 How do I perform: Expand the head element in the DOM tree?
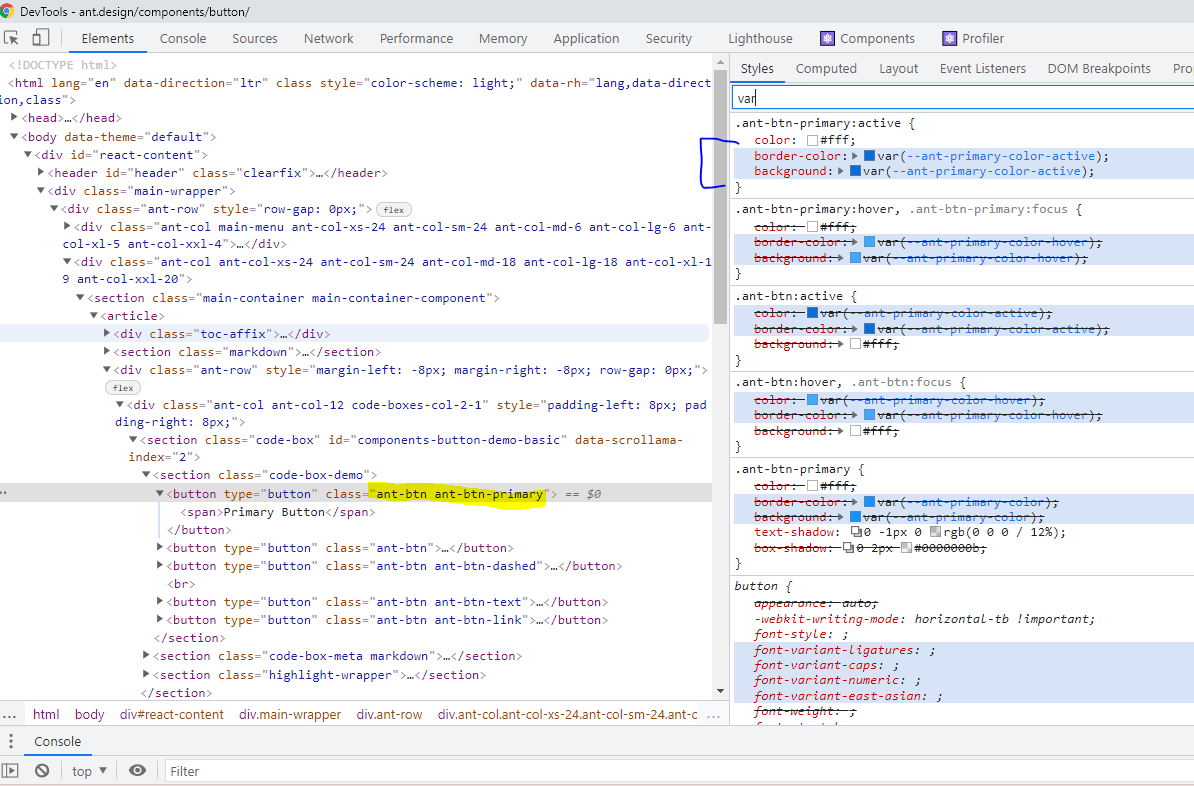[x=13, y=117]
